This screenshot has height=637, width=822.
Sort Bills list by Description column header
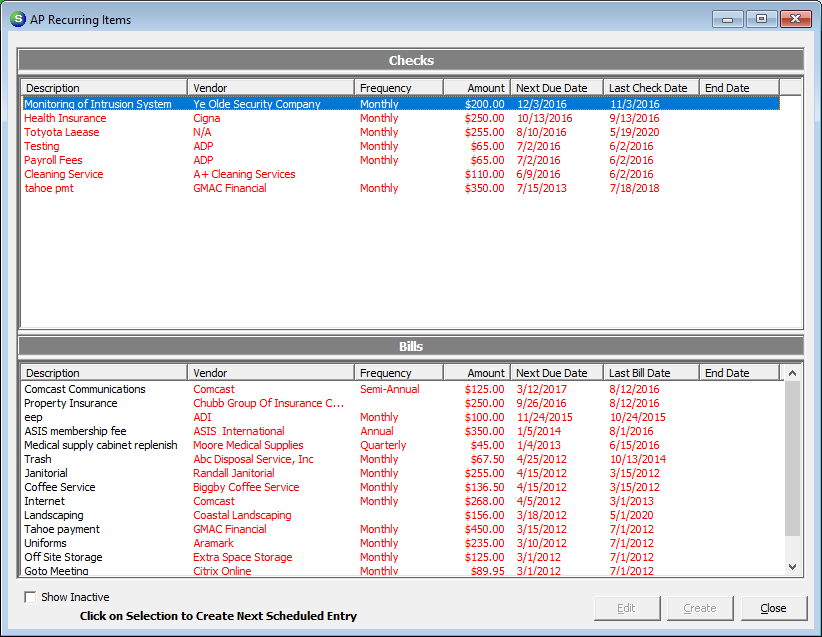click(104, 373)
